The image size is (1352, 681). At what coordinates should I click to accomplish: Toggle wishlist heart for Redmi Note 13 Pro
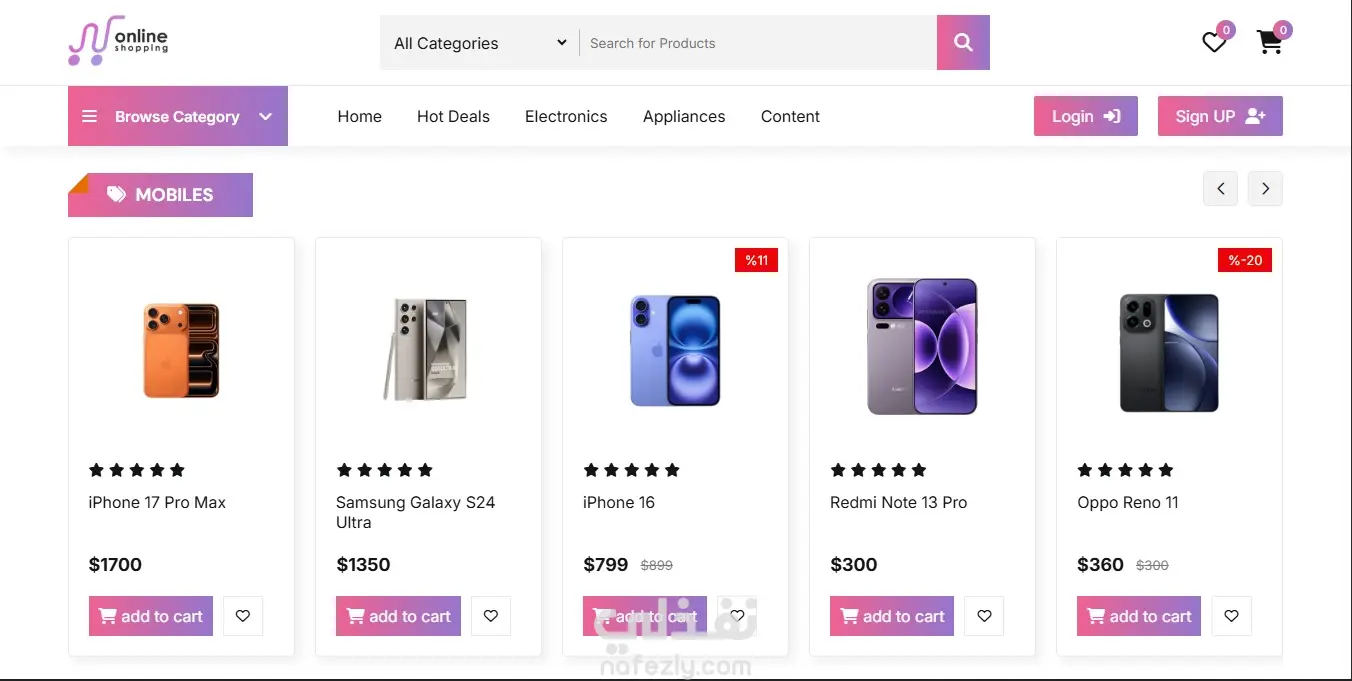[x=984, y=616]
